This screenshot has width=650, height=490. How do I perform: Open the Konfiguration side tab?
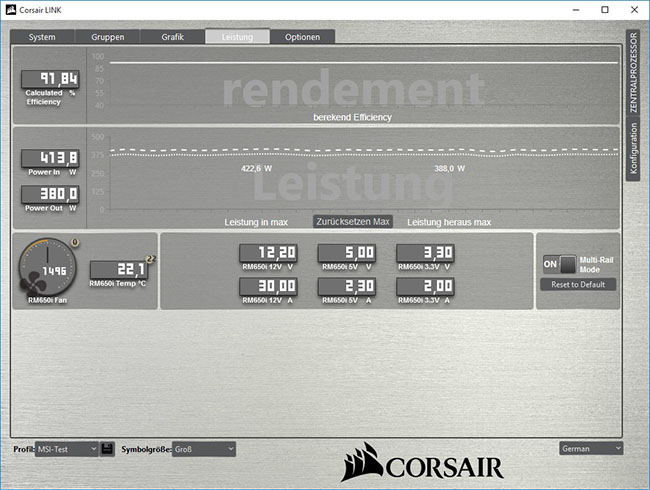(x=633, y=148)
